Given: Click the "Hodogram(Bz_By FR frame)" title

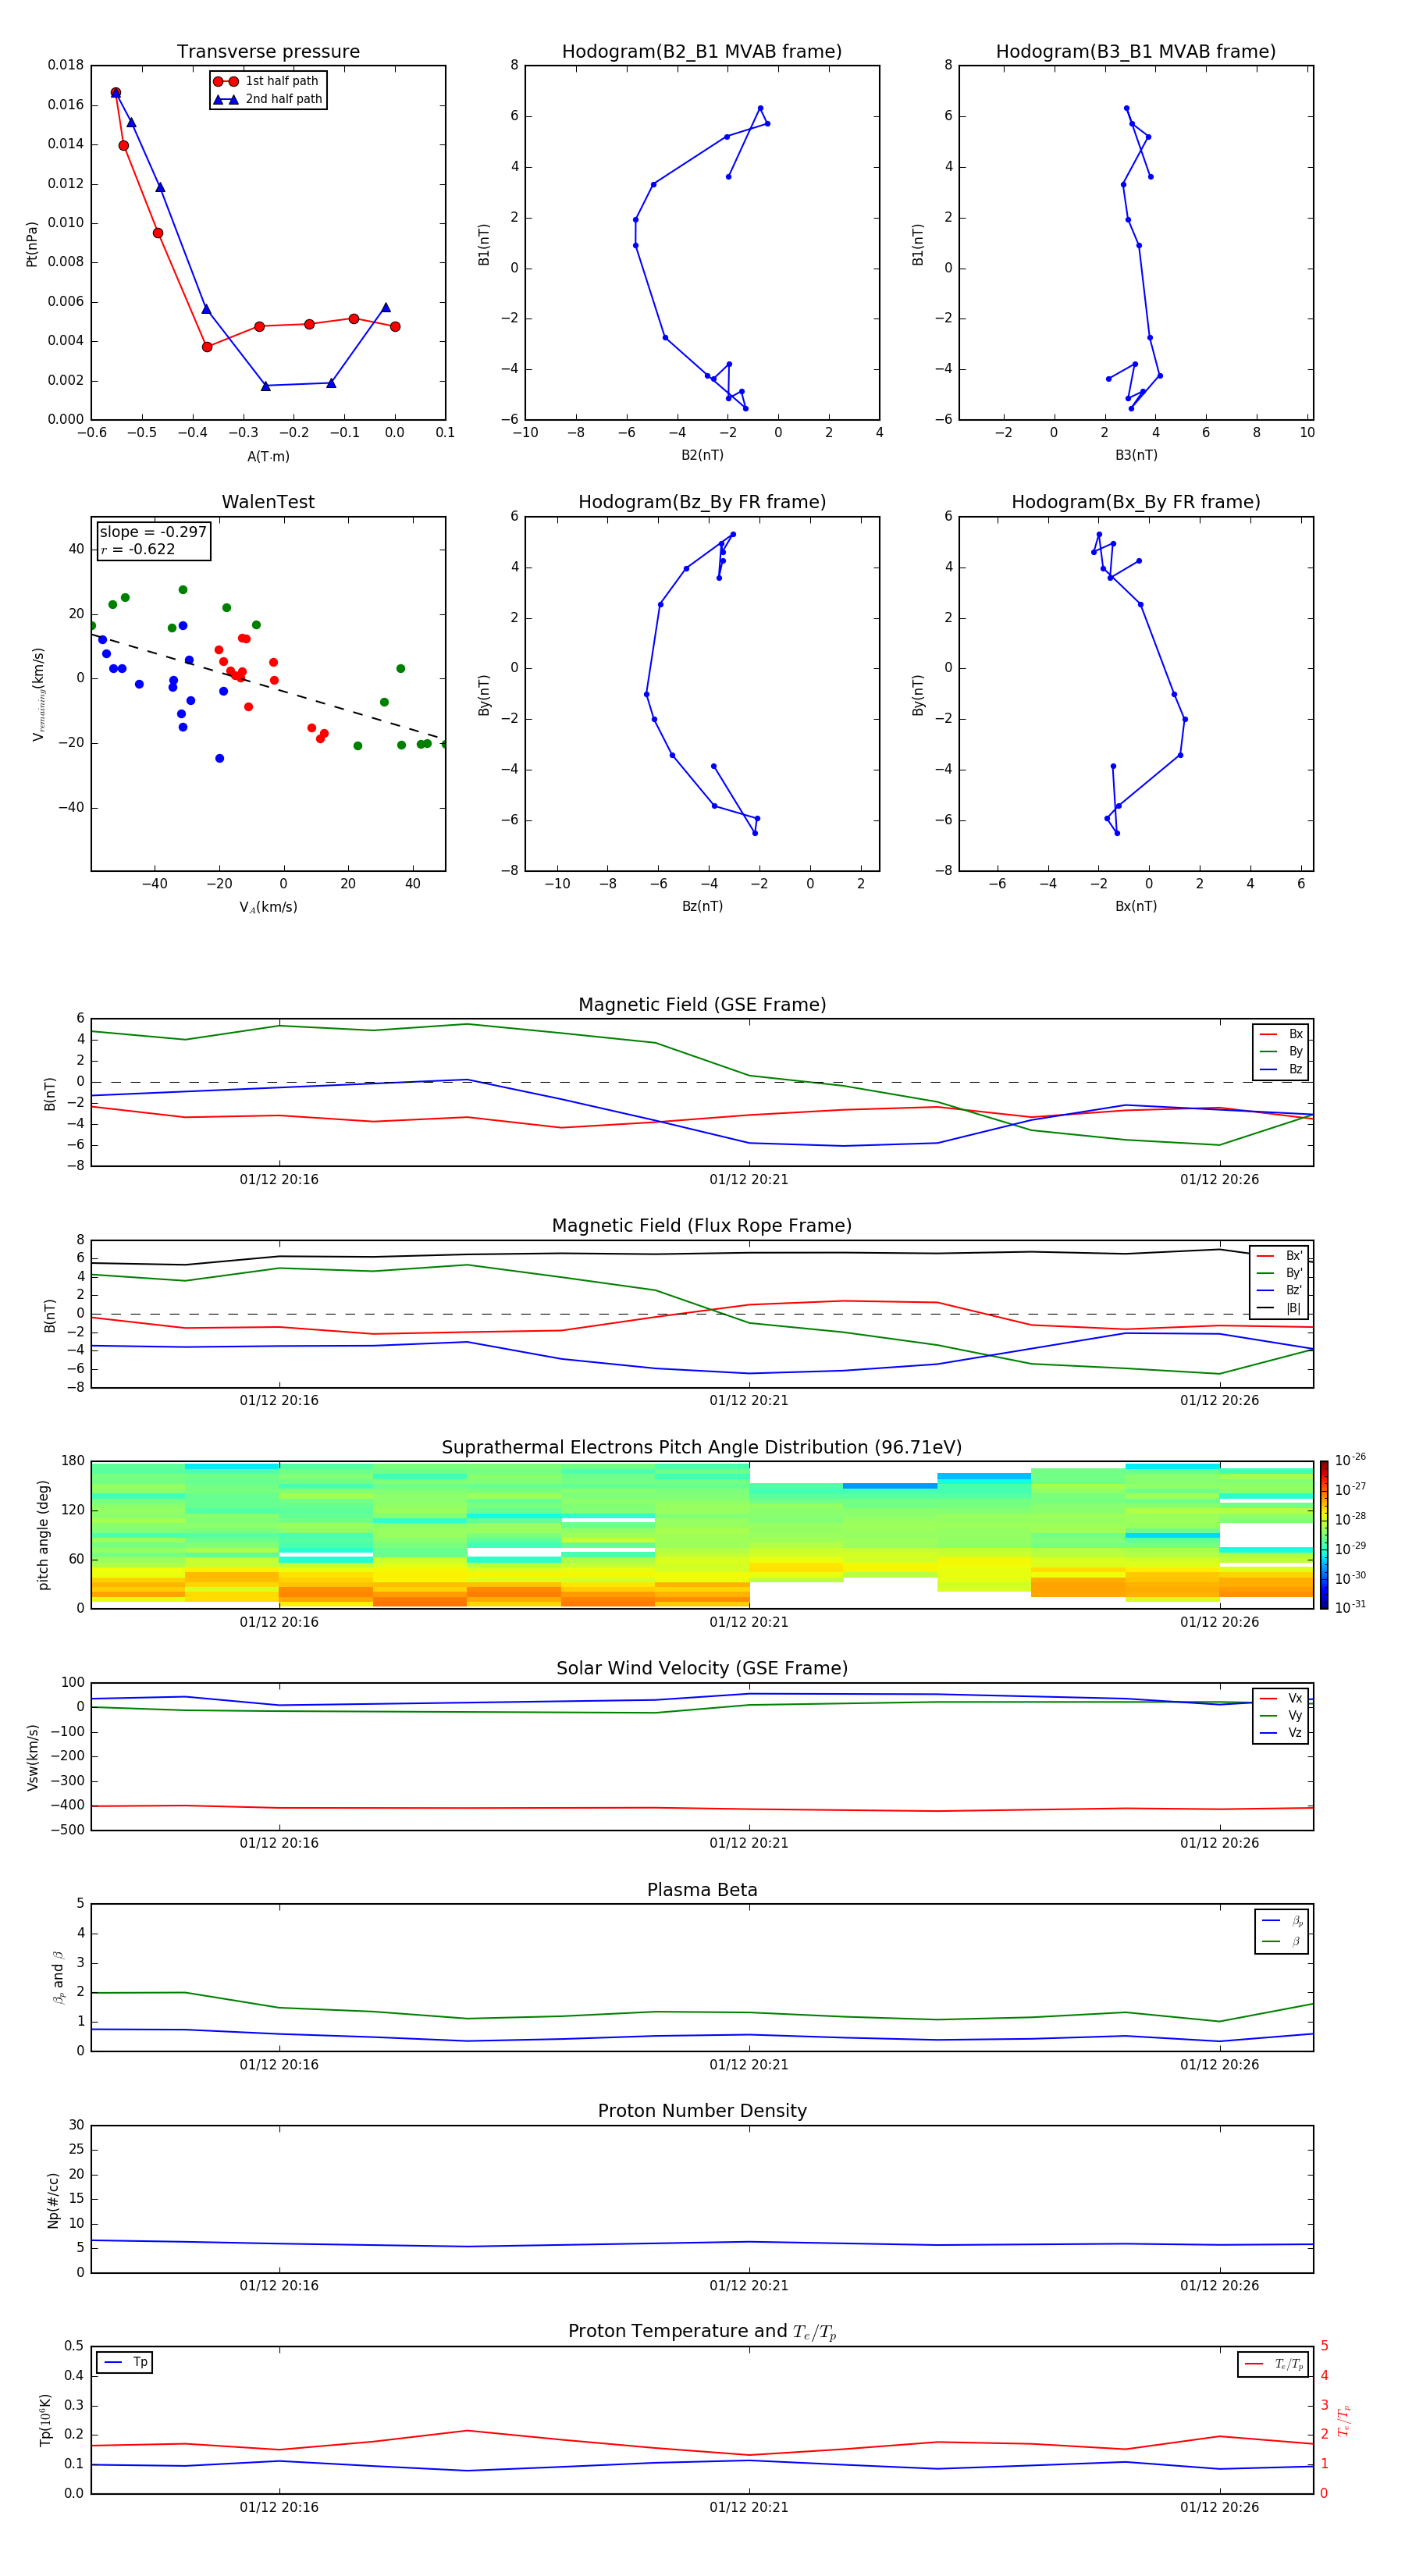Looking at the screenshot, I should 702,502.
